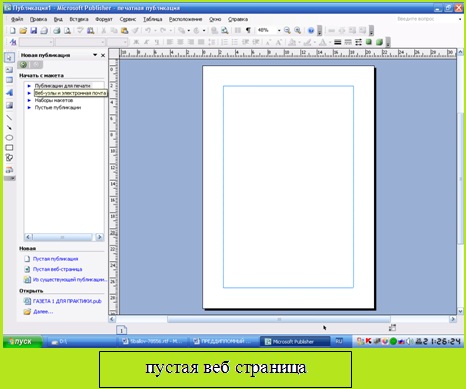Open recent file 'ГАЗЕТА 1 ДЛЯ ПРАКТИКИ.pub'
Screen dimensions: 466x389
(67, 301)
